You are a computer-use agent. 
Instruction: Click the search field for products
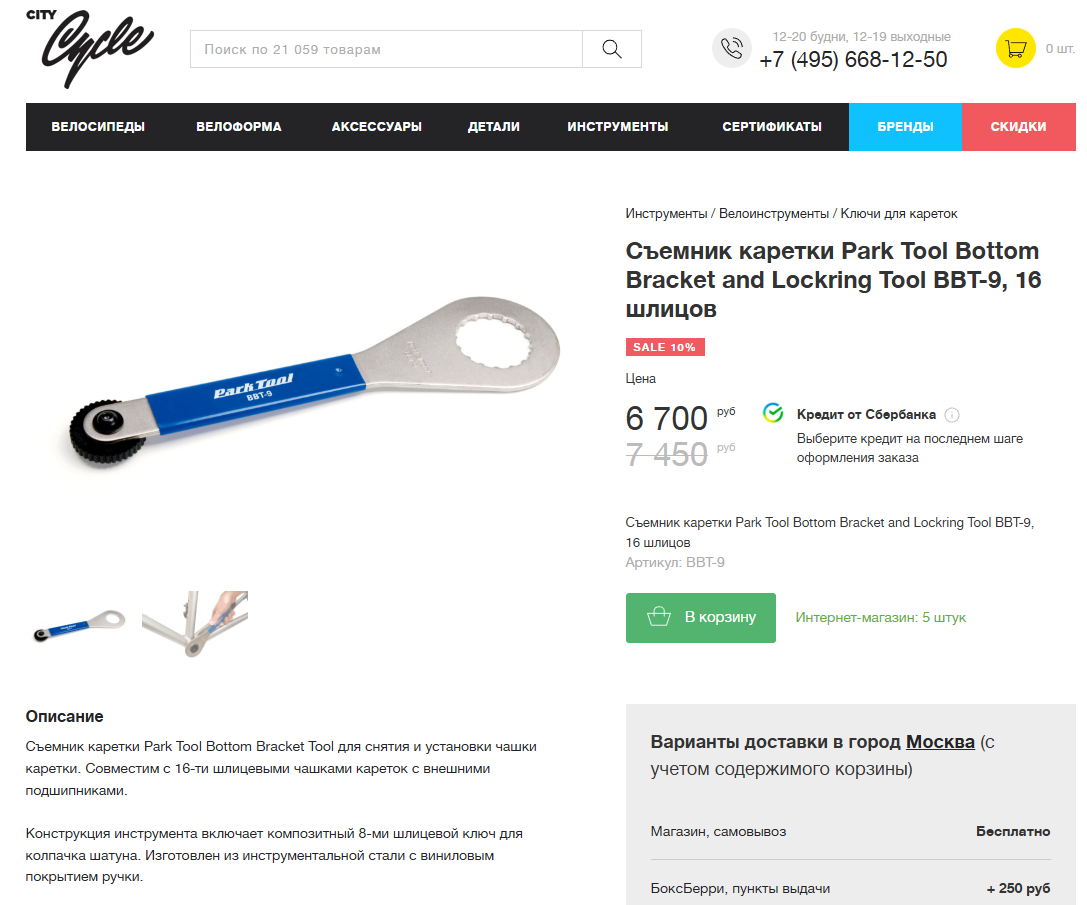386,49
